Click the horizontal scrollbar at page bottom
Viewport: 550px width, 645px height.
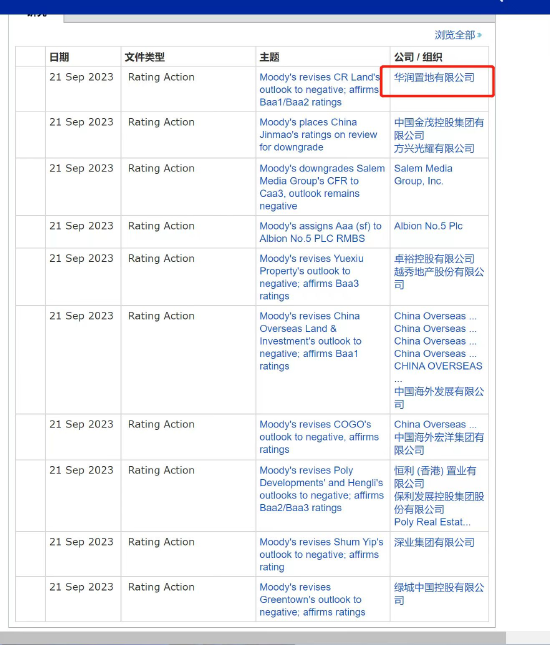click(253, 638)
